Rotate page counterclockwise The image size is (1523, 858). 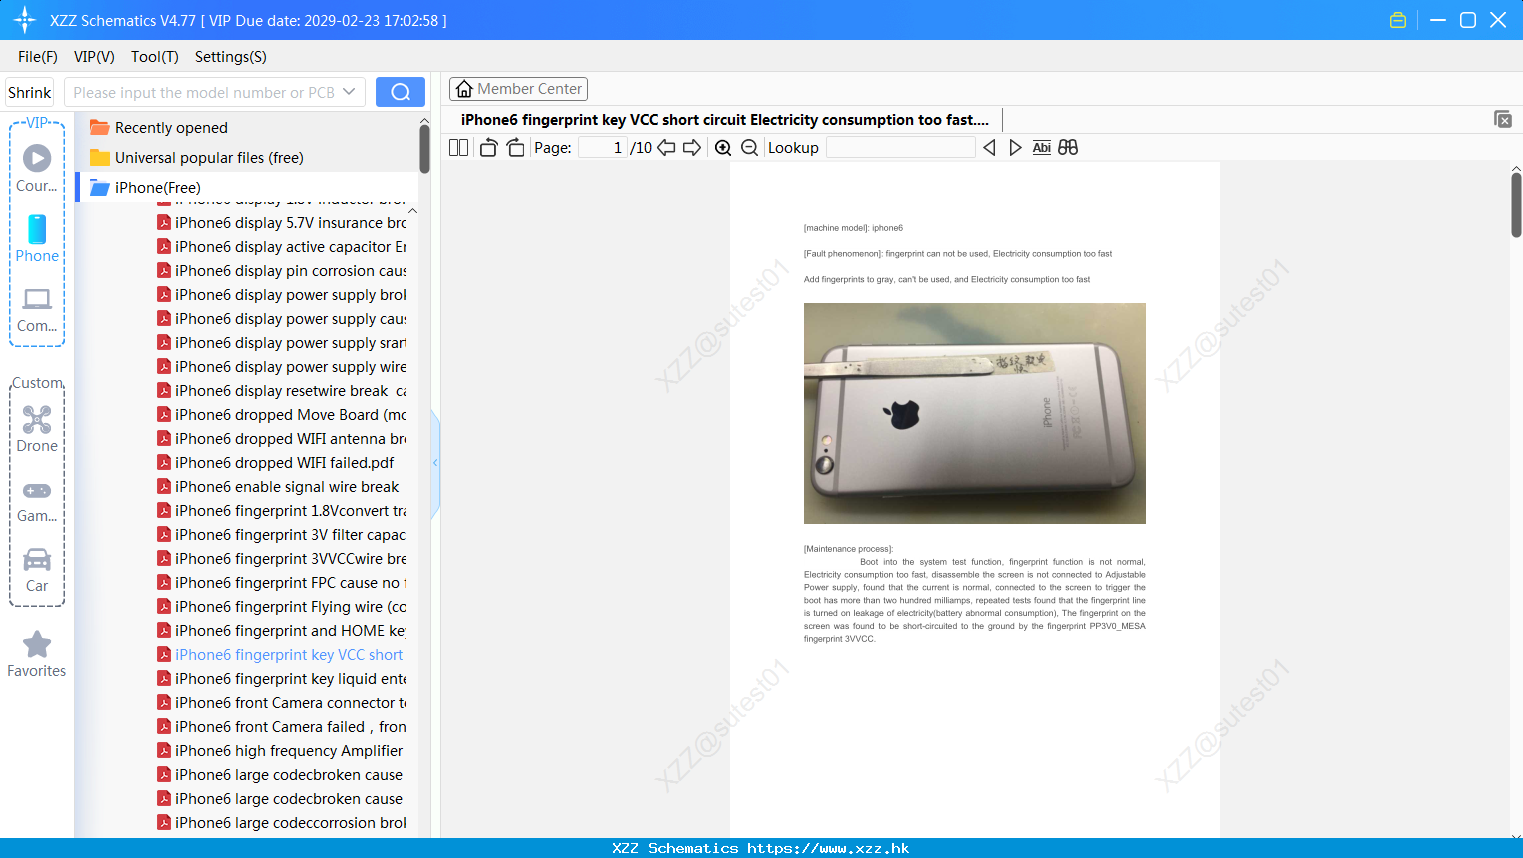tap(488, 148)
